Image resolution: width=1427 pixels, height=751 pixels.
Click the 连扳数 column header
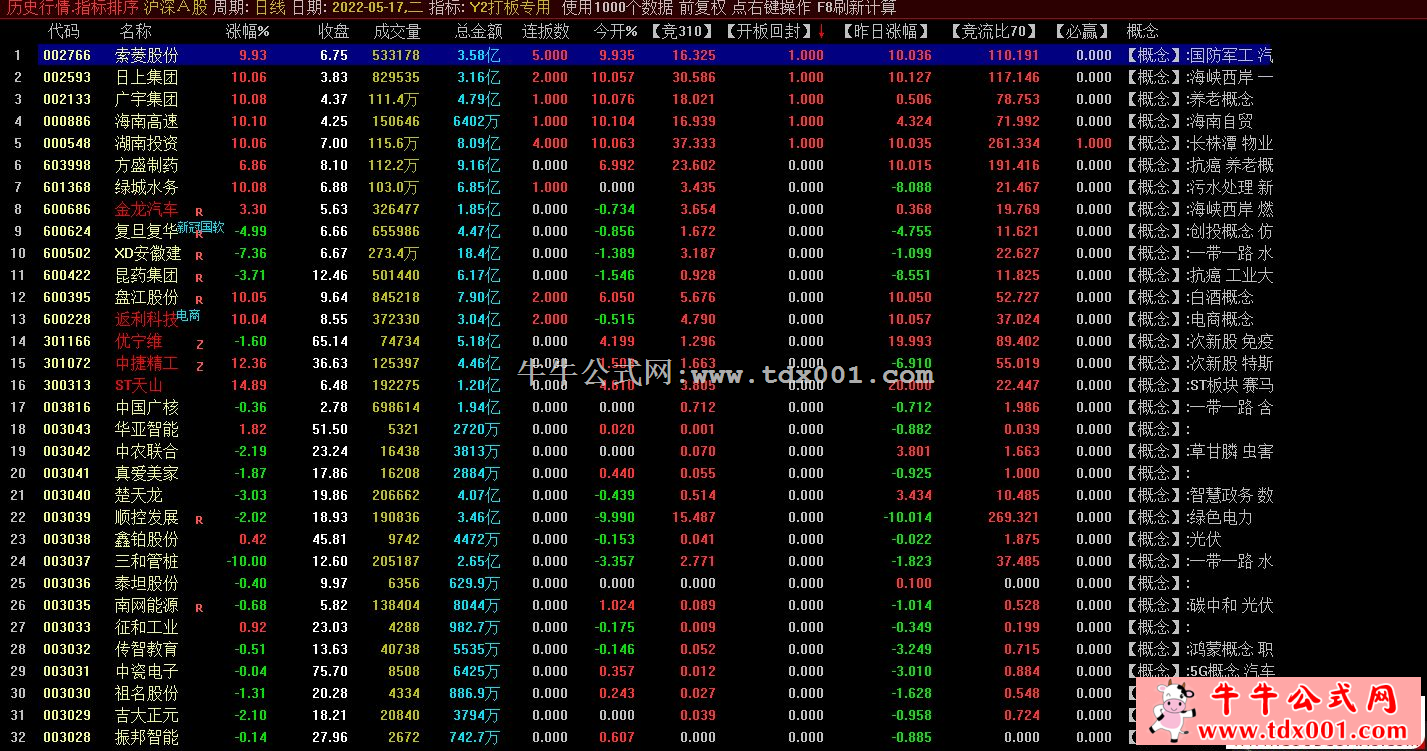point(546,31)
